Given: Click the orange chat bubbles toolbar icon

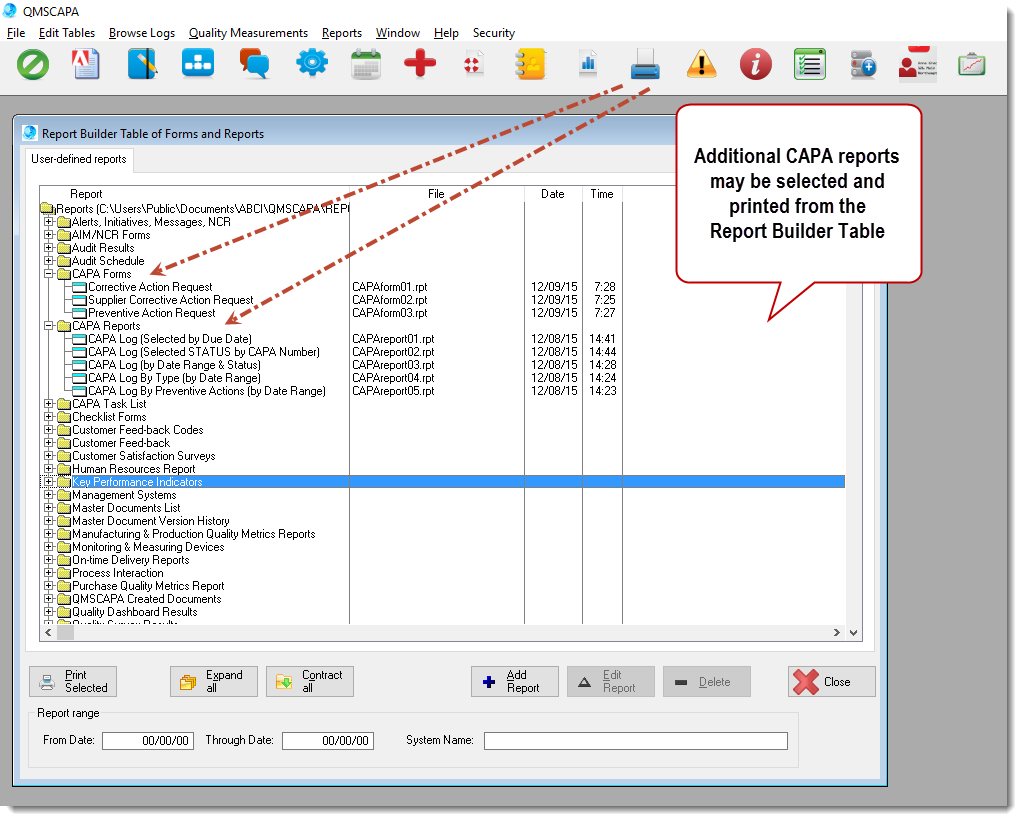Looking at the screenshot, I should click(254, 64).
